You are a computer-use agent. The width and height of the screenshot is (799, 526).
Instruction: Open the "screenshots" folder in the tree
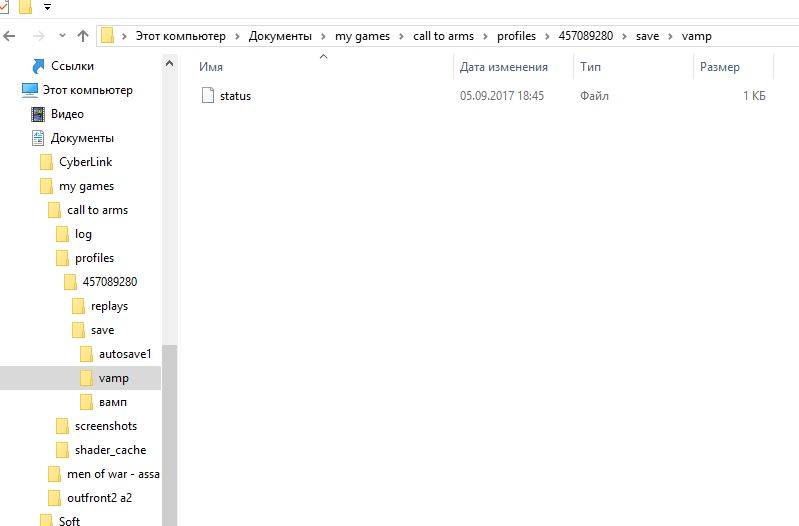[106, 426]
